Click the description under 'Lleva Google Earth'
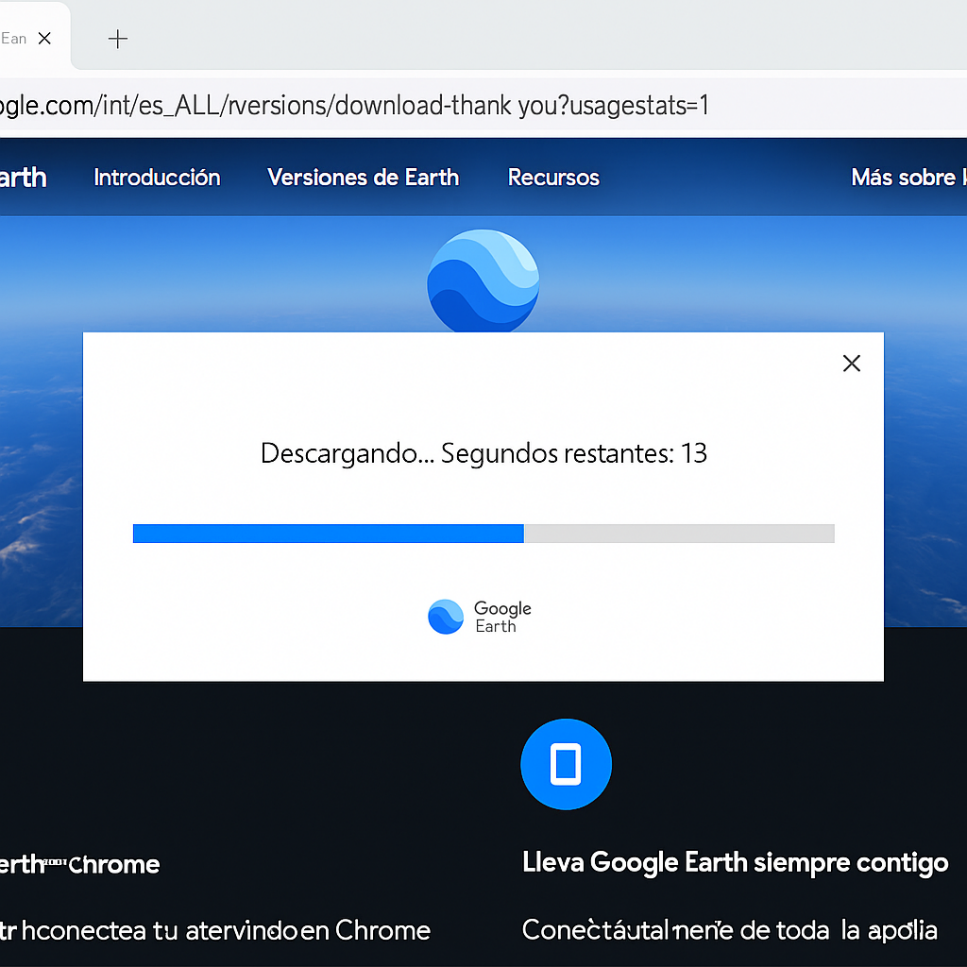967x967 pixels. point(730,930)
